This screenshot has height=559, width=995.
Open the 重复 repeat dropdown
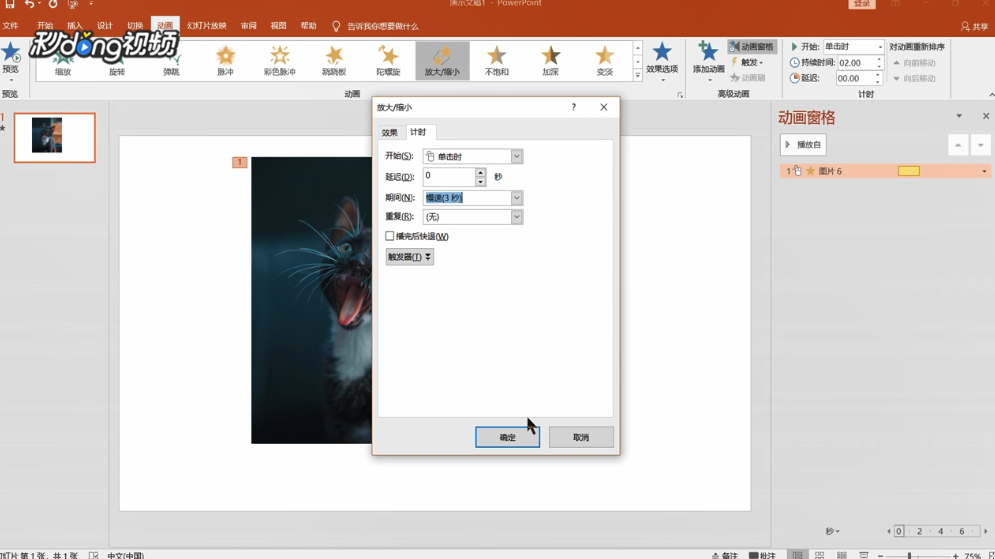517,217
